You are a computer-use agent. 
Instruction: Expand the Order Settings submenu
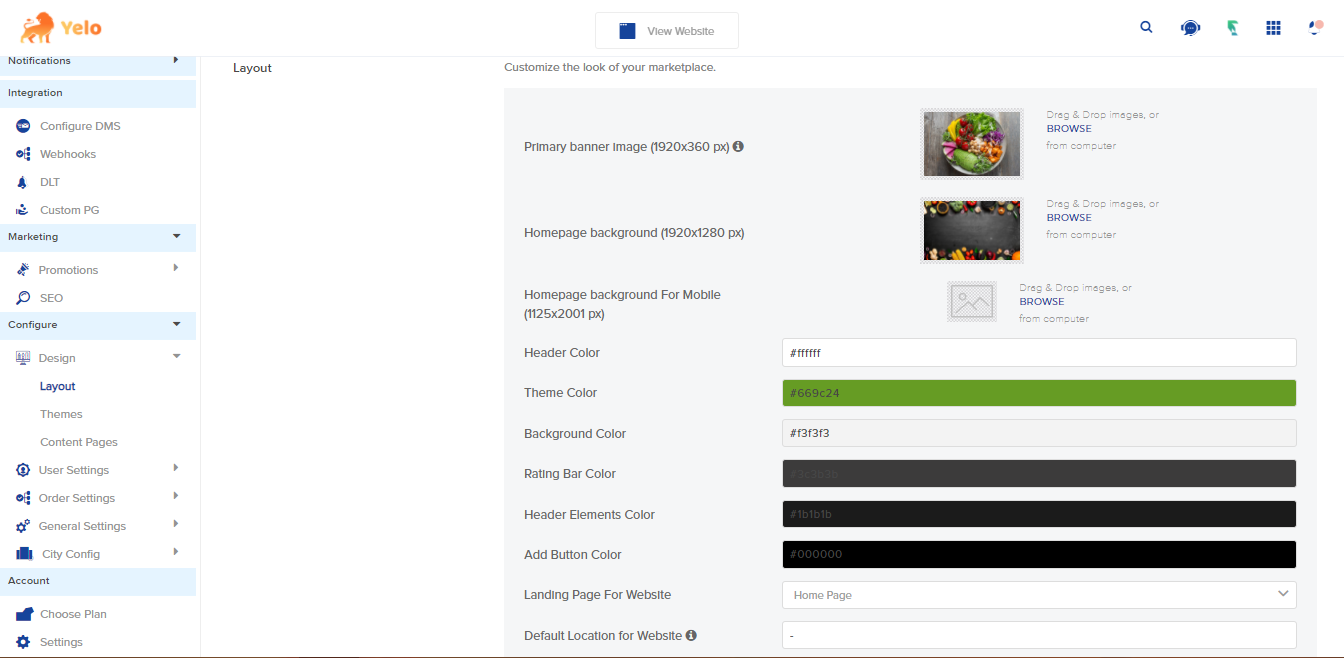tap(176, 496)
